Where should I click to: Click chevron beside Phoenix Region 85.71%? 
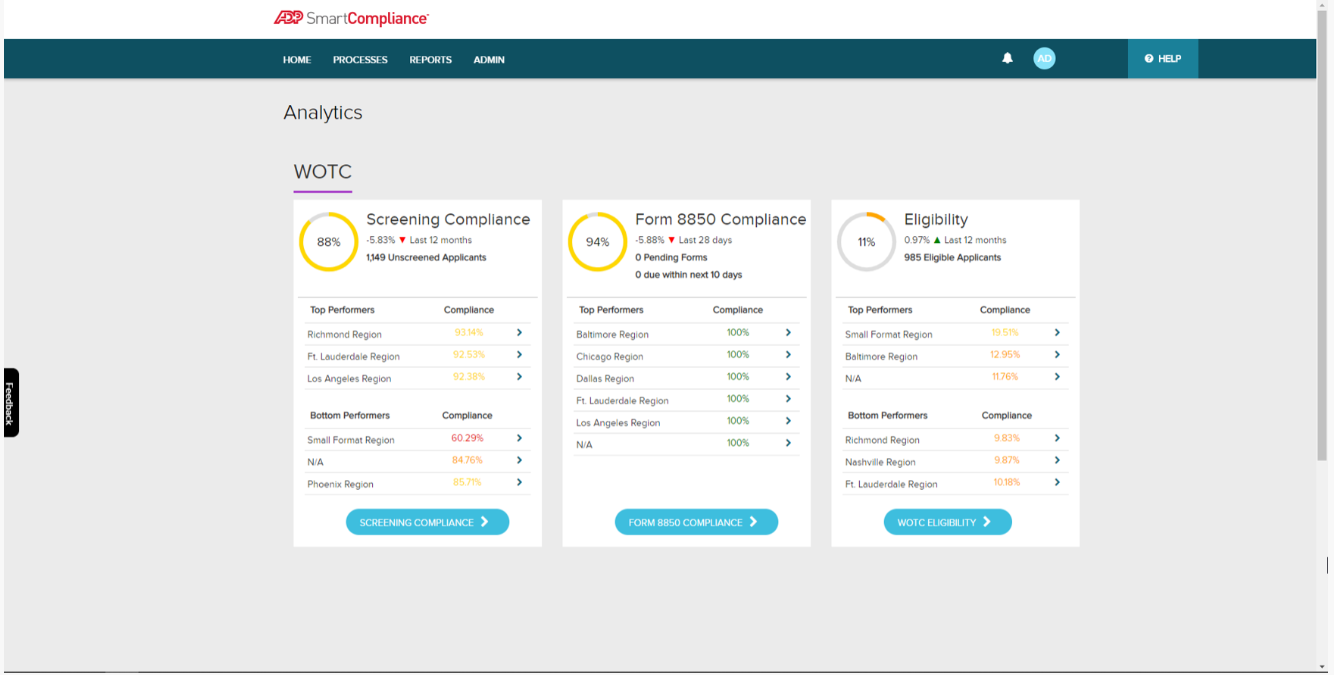[x=519, y=483]
